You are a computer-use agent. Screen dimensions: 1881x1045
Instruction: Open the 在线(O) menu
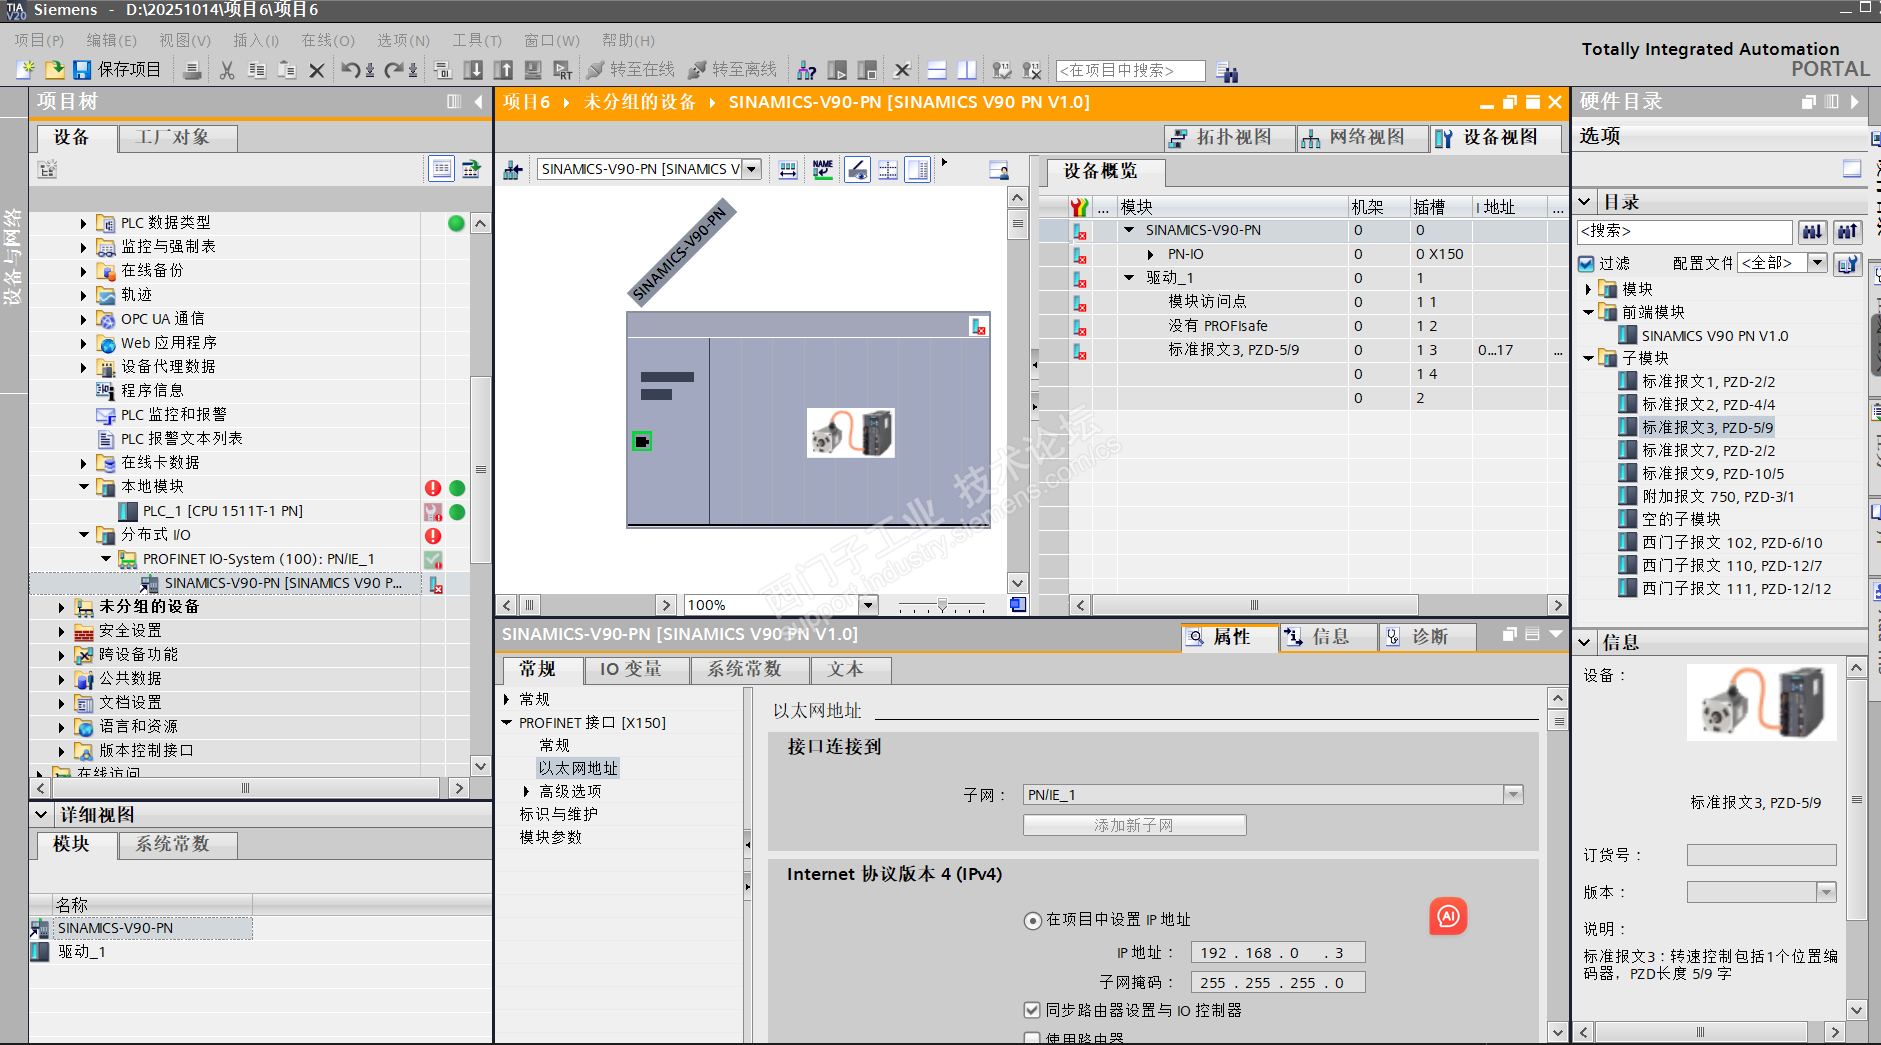click(x=328, y=41)
